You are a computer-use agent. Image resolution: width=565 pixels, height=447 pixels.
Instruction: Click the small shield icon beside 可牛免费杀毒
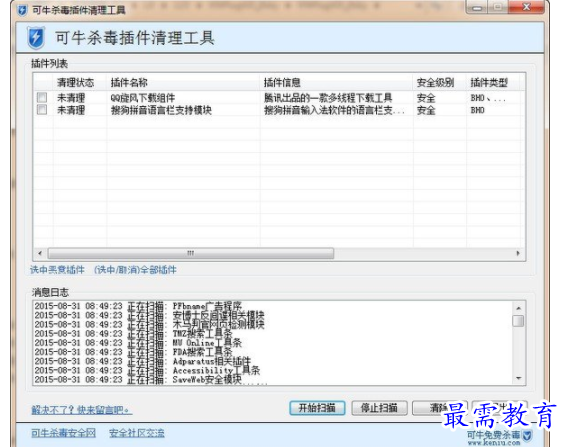pos(527,435)
